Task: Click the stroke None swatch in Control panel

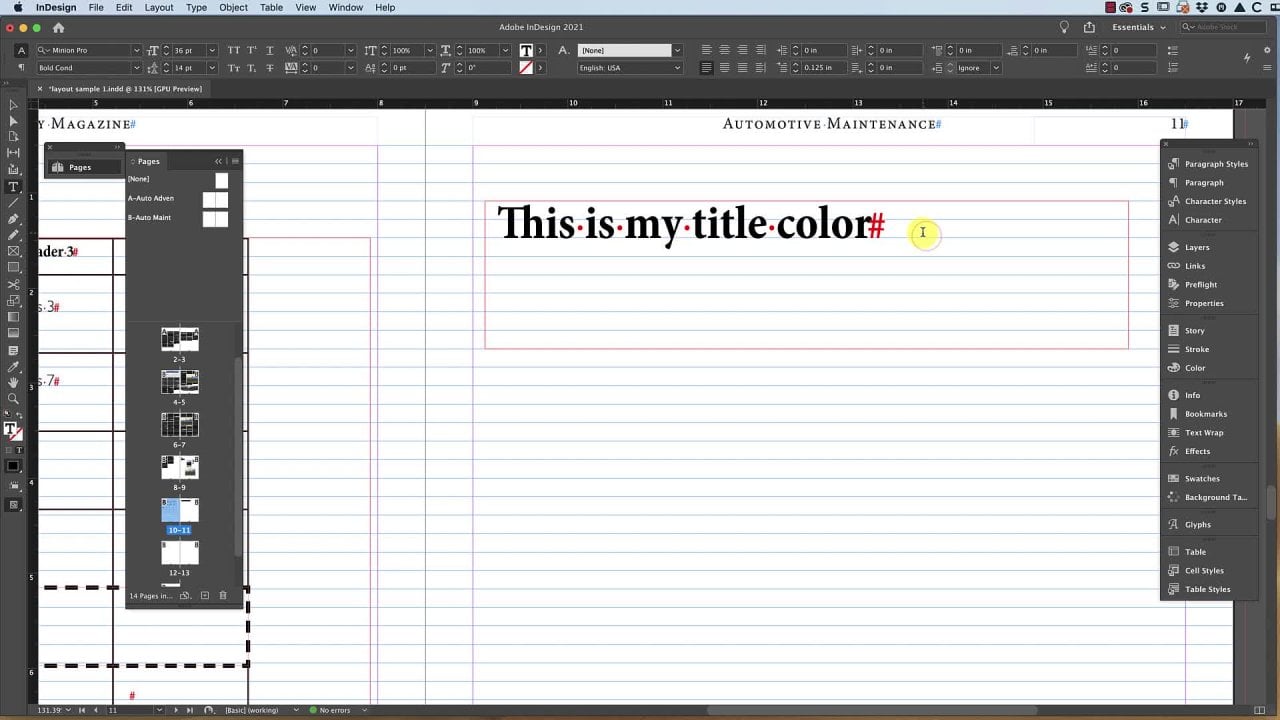Action: click(x=526, y=68)
